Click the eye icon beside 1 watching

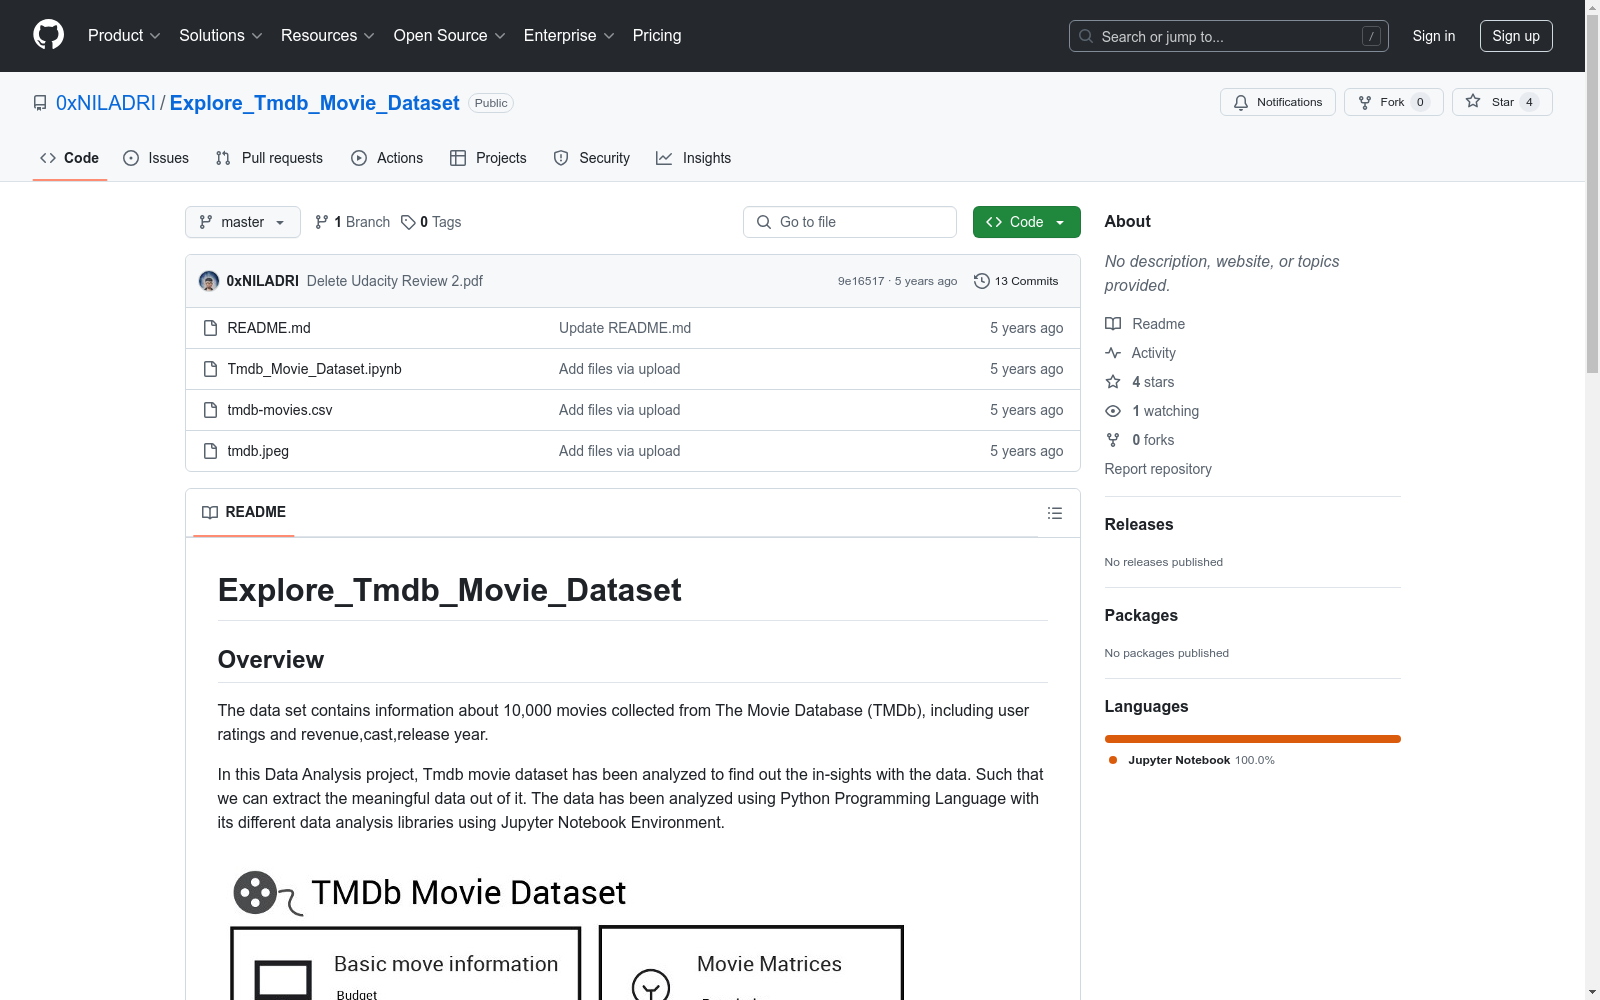coord(1113,411)
